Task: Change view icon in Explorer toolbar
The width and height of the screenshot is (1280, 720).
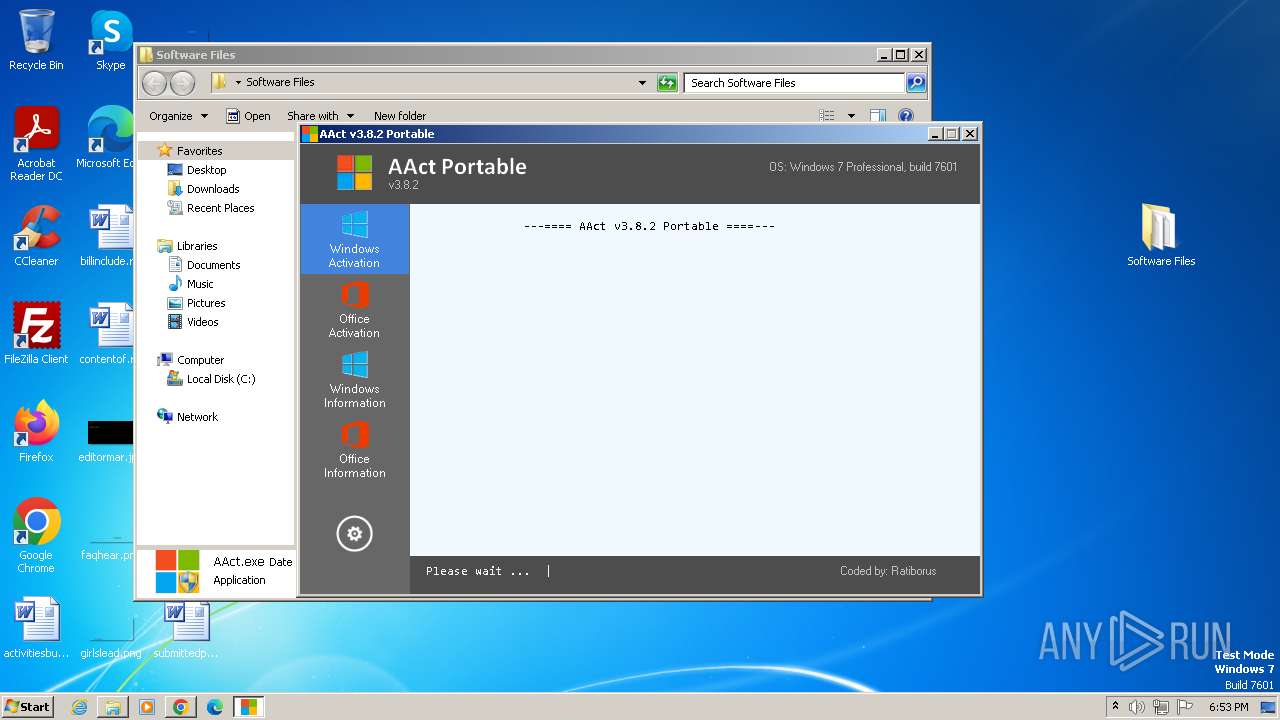Action: click(827, 116)
